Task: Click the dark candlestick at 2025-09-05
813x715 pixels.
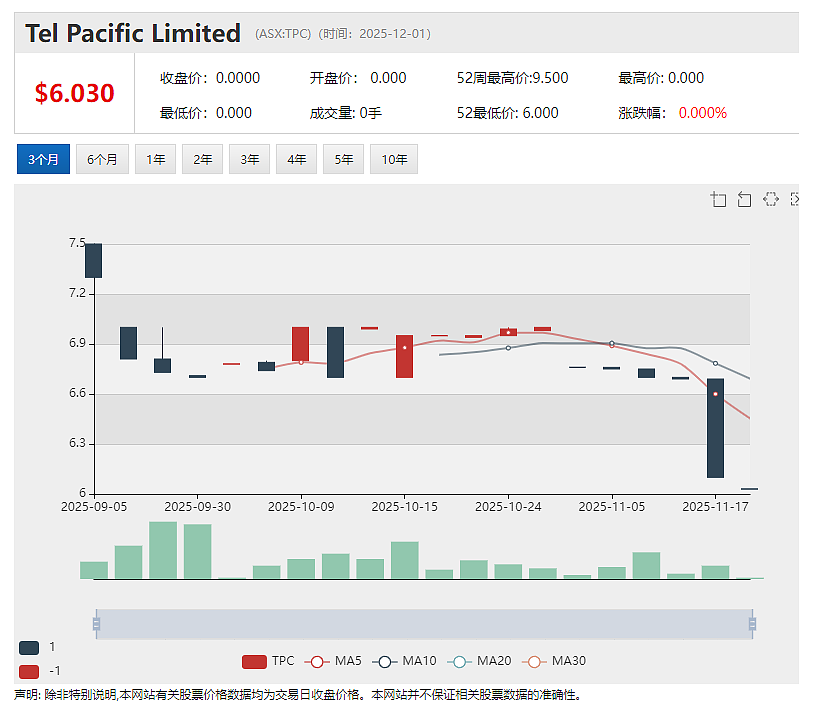Action: click(x=94, y=260)
